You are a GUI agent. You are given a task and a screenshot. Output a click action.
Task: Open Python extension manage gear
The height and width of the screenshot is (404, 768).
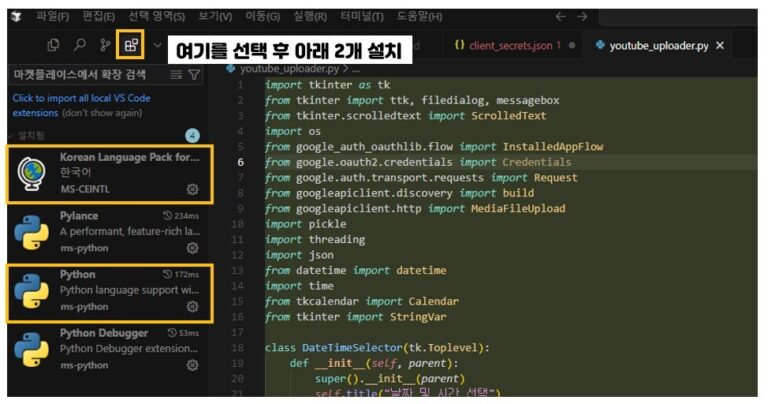tap(192, 307)
